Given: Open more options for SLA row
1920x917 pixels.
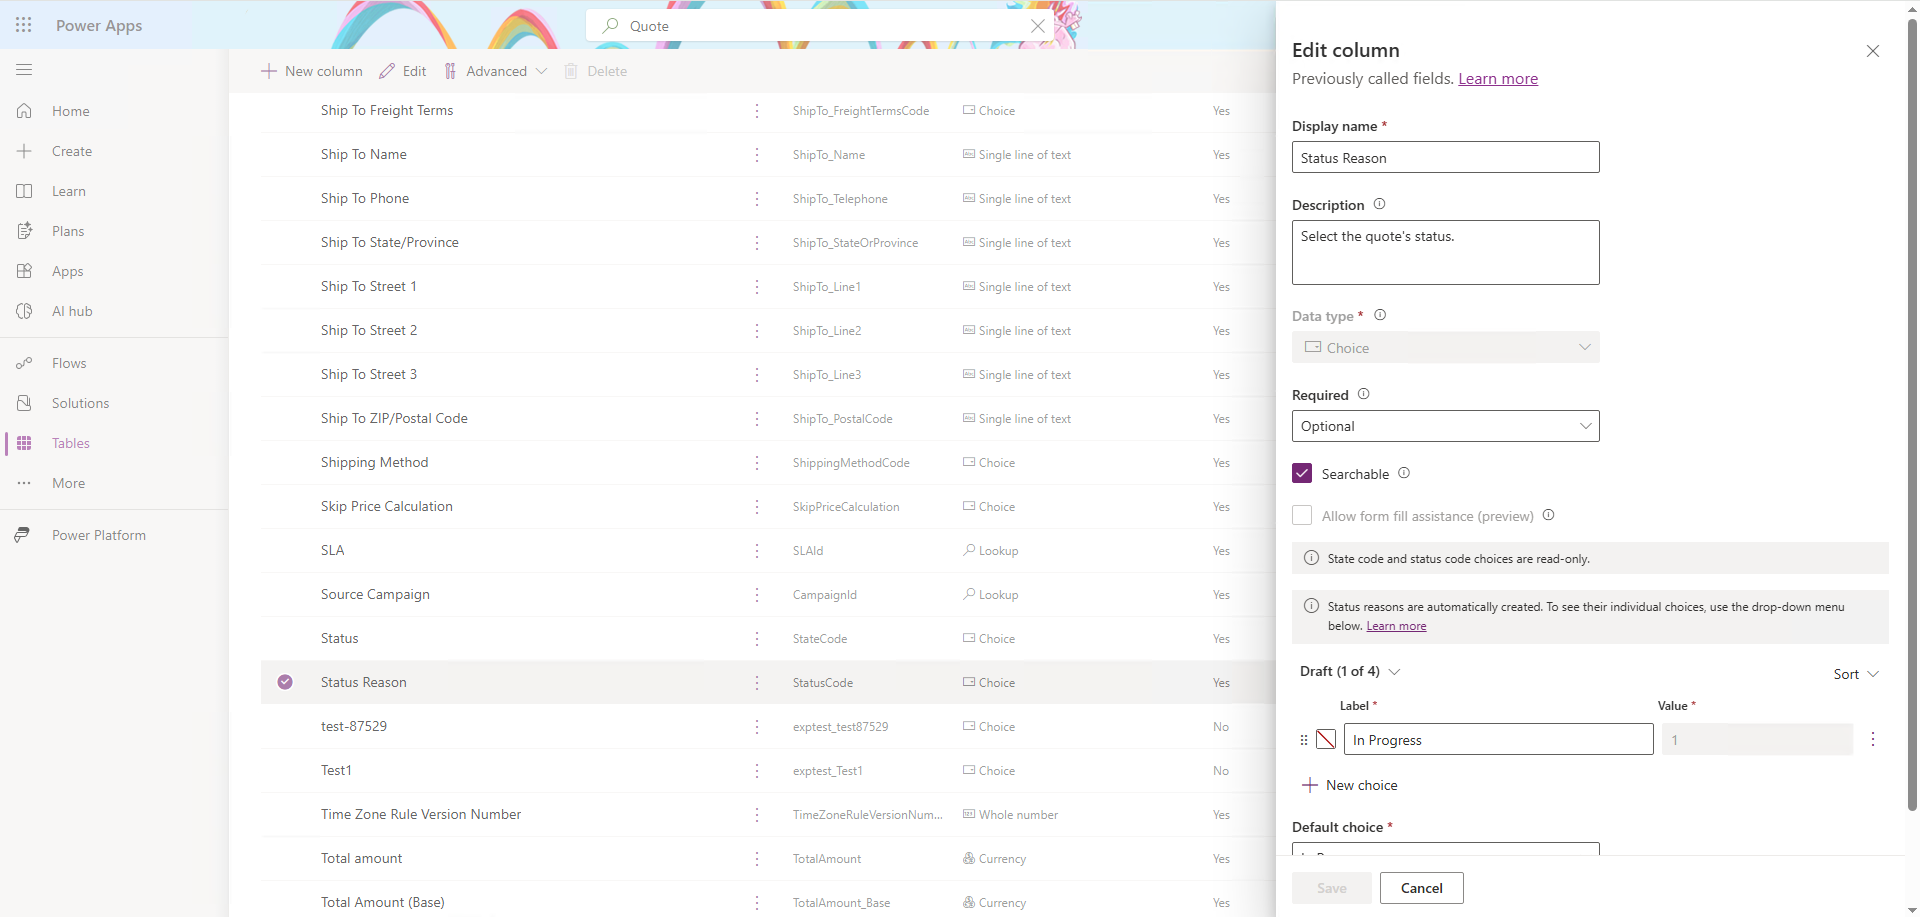Looking at the screenshot, I should pyautogui.click(x=757, y=551).
